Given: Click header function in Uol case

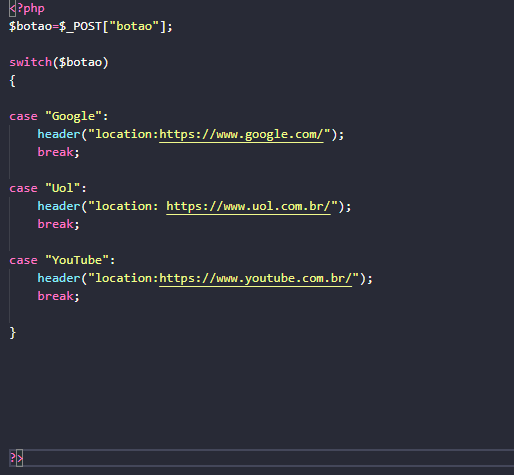Looking at the screenshot, I should 59,206.
